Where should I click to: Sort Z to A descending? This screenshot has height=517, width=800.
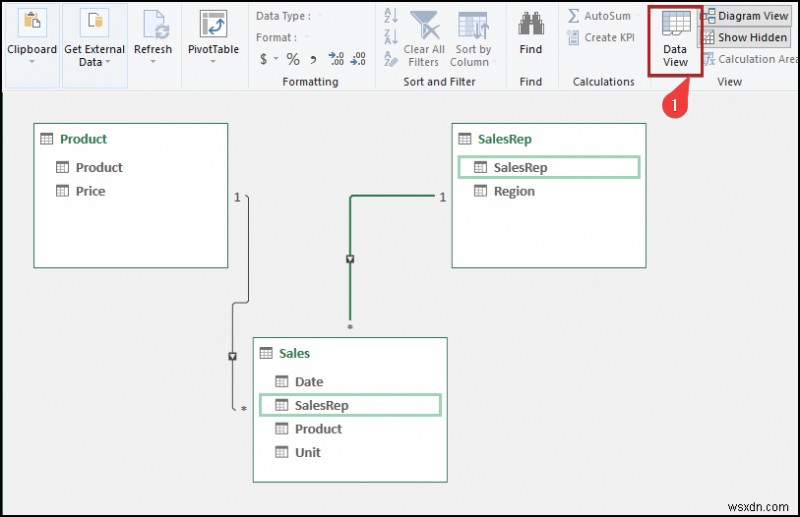[x=391, y=37]
